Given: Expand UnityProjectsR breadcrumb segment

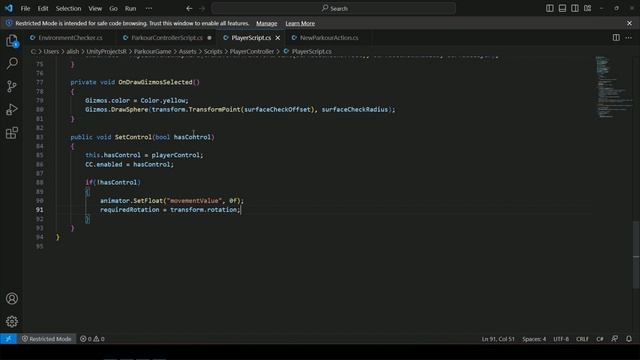Looking at the screenshot, I should (x=107, y=51).
